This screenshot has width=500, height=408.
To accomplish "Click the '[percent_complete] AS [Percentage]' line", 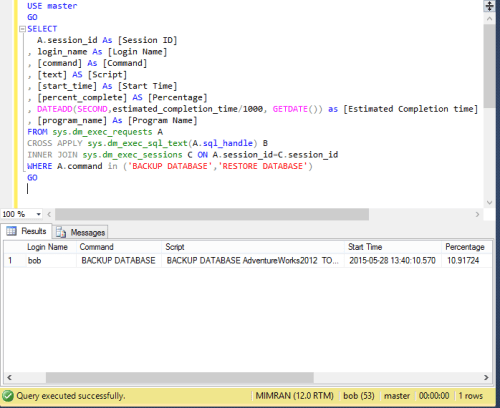I will click(122, 98).
